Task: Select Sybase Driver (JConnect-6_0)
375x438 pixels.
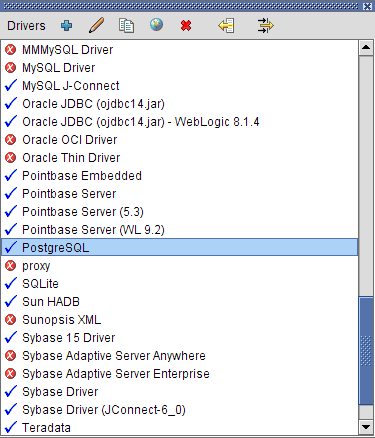Action: 180,410
